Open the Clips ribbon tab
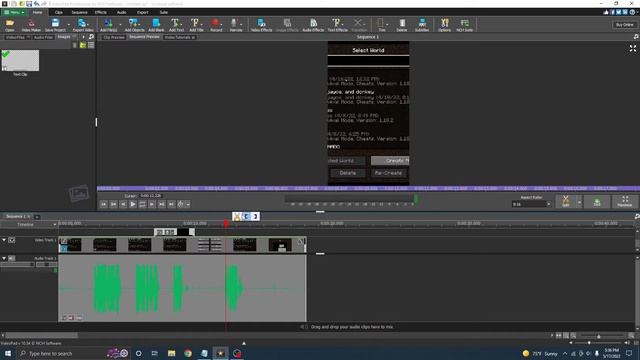This screenshot has height=360, width=640. click(x=59, y=12)
